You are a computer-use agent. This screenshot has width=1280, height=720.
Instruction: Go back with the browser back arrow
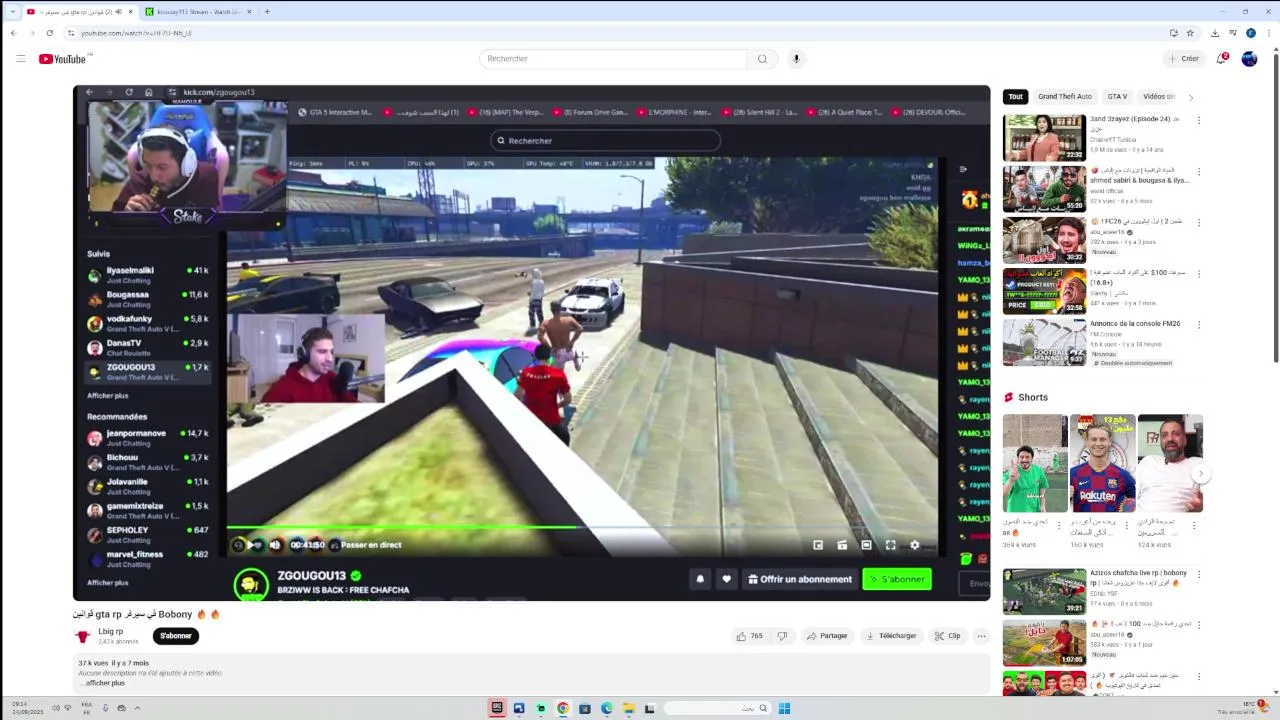click(x=13, y=33)
